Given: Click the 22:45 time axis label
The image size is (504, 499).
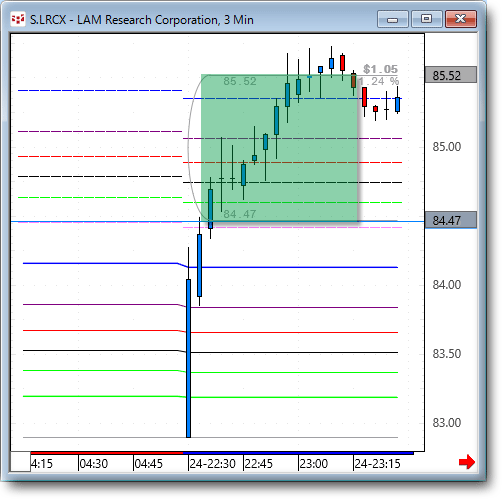Looking at the screenshot, I should click(x=259, y=464).
